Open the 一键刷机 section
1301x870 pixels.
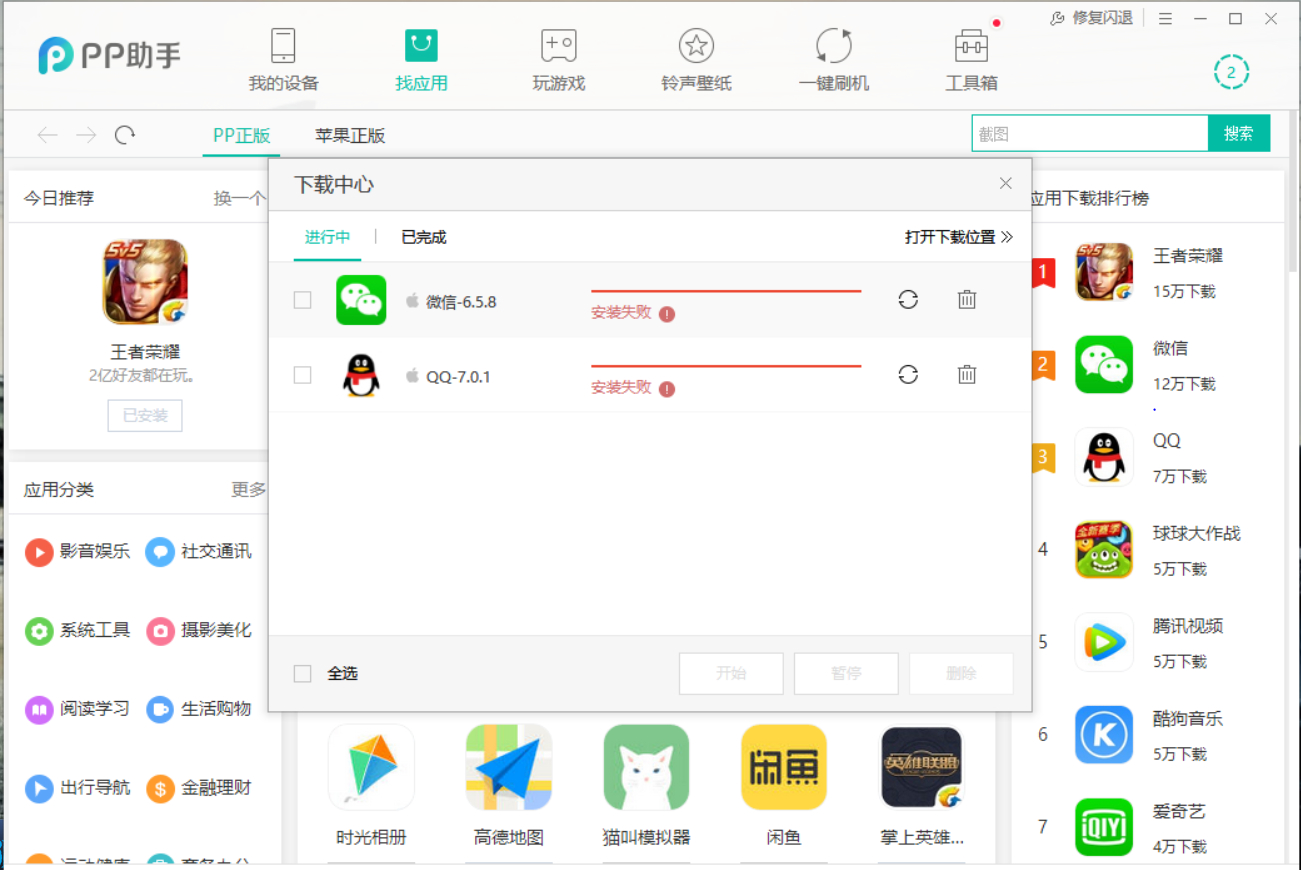[834, 59]
